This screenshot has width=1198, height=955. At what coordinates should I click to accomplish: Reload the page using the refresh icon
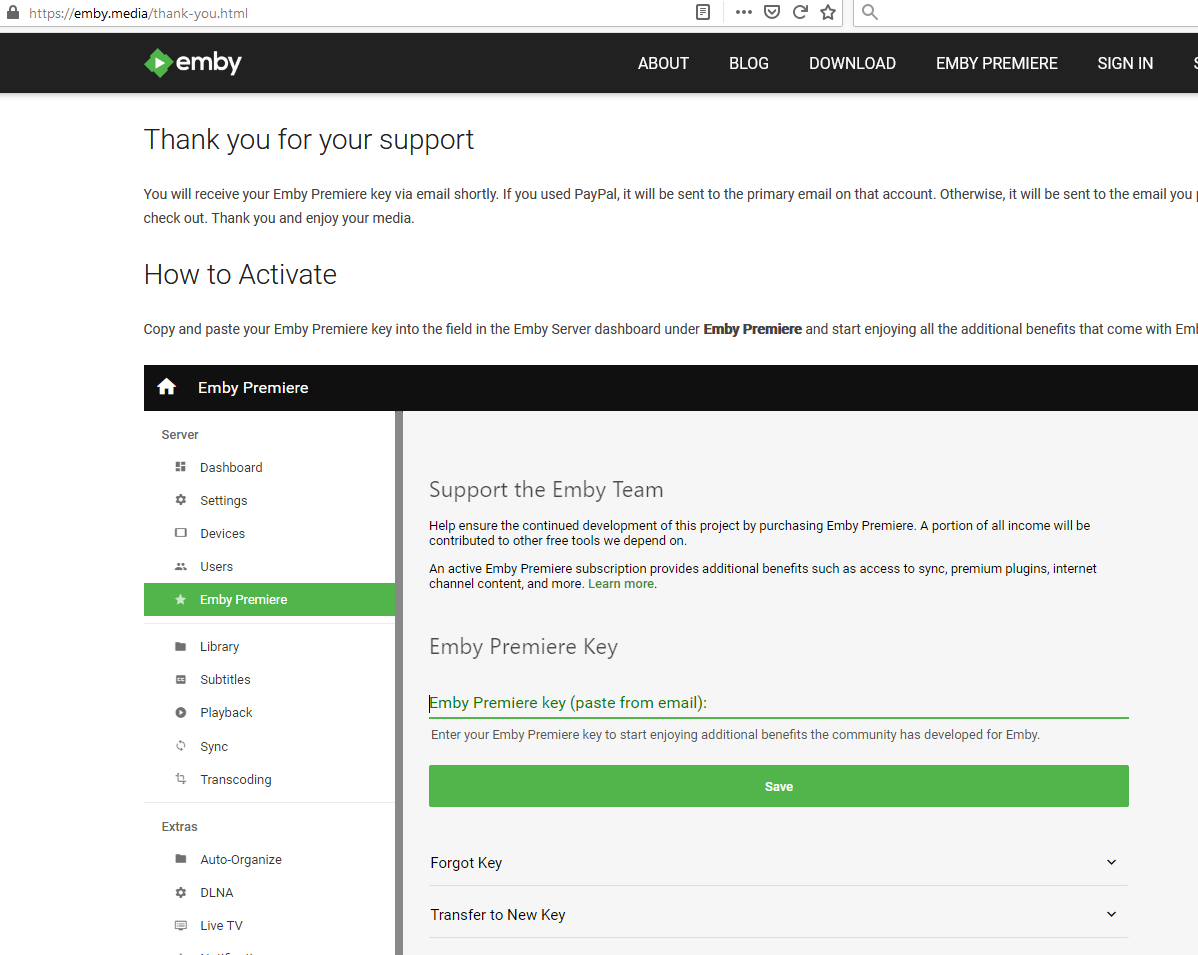point(800,12)
